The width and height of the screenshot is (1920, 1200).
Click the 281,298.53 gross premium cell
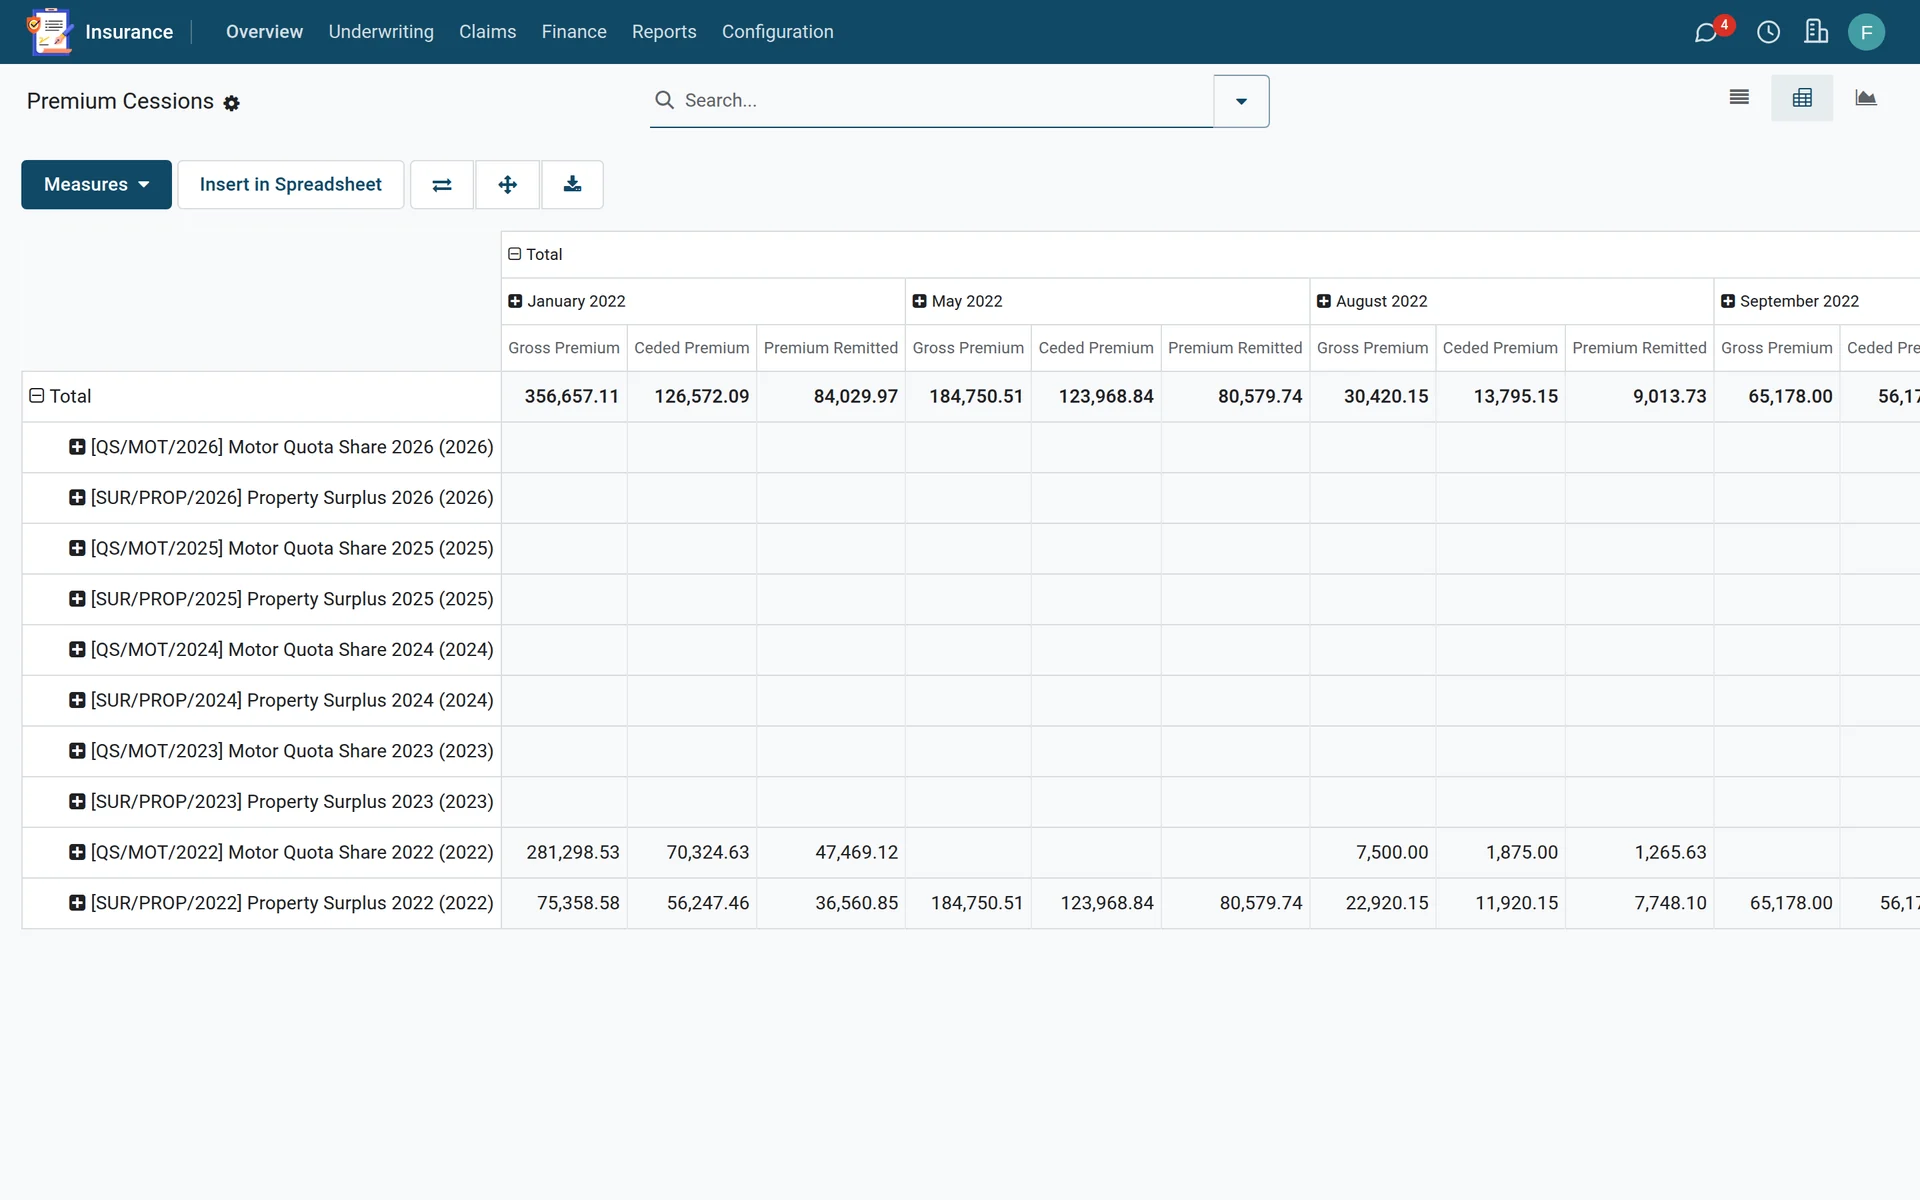point(564,852)
